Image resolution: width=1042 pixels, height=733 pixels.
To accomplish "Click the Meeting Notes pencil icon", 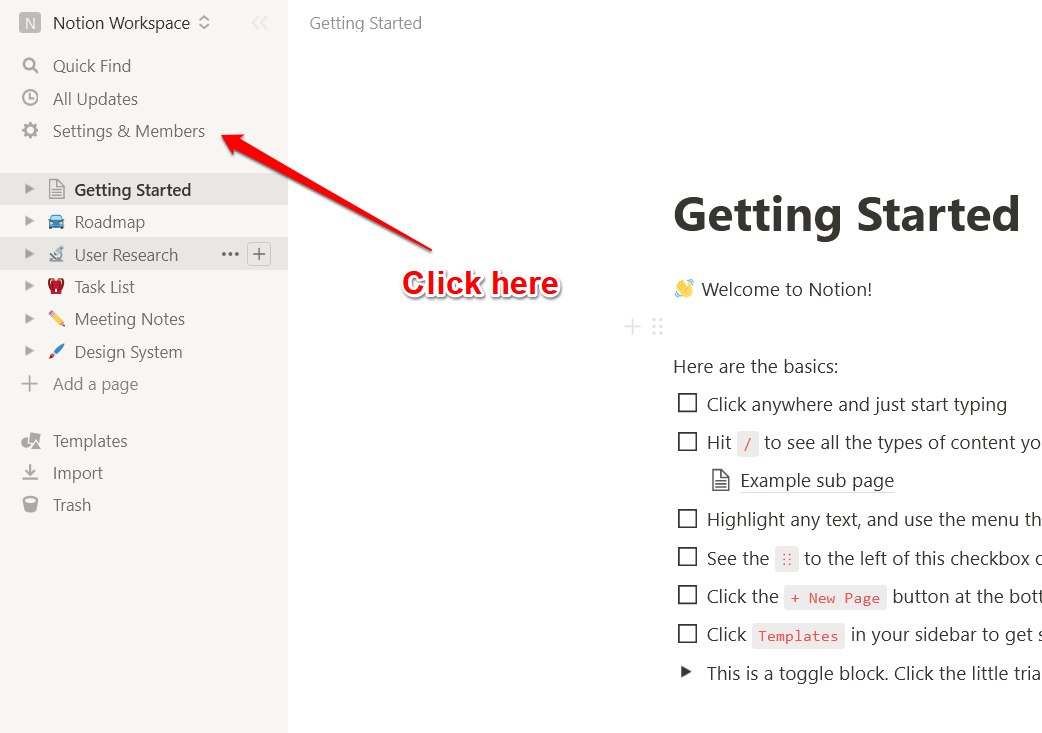I will click(x=56, y=319).
